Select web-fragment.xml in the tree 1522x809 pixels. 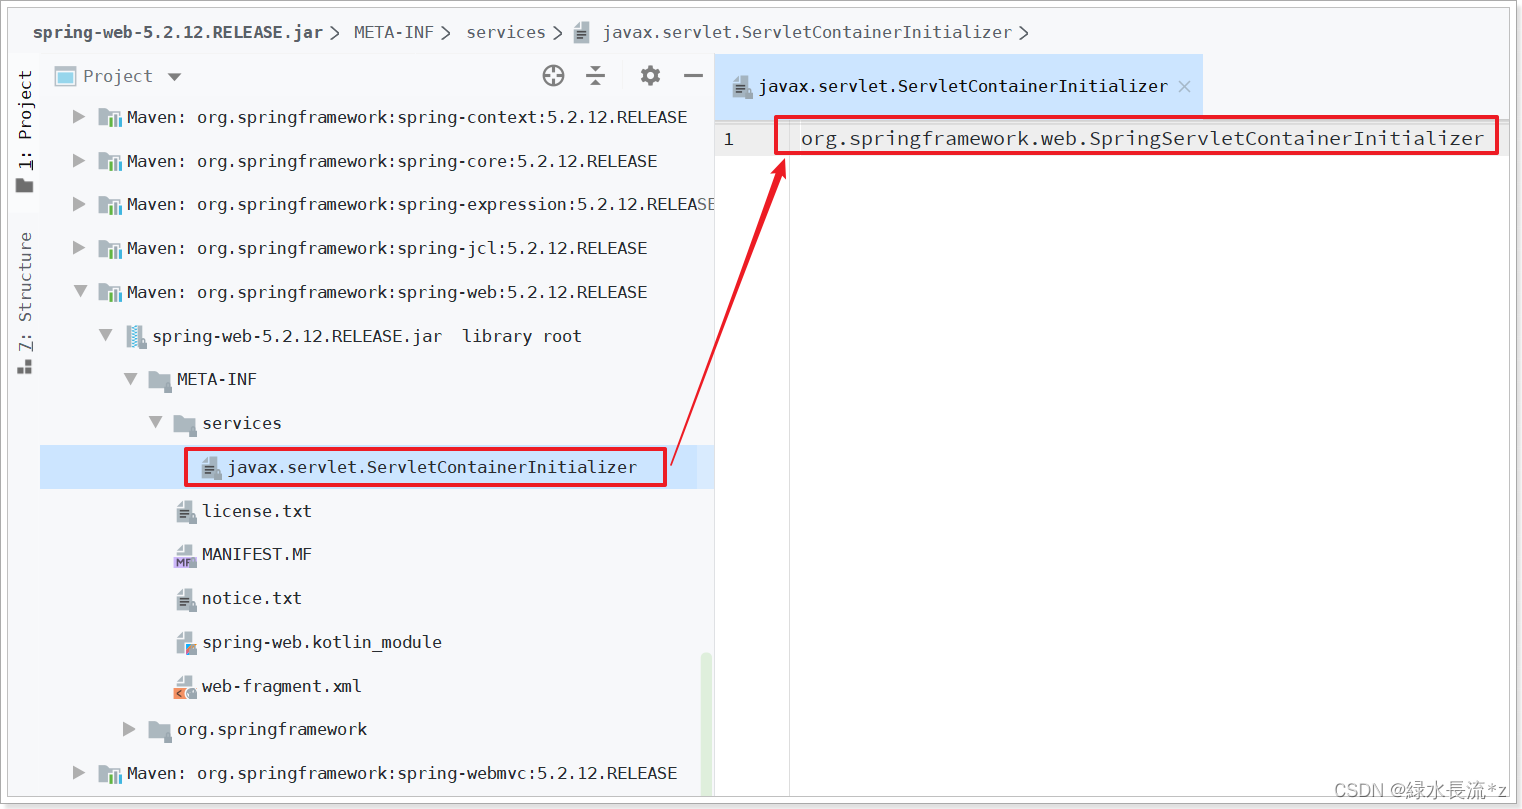tap(282, 686)
